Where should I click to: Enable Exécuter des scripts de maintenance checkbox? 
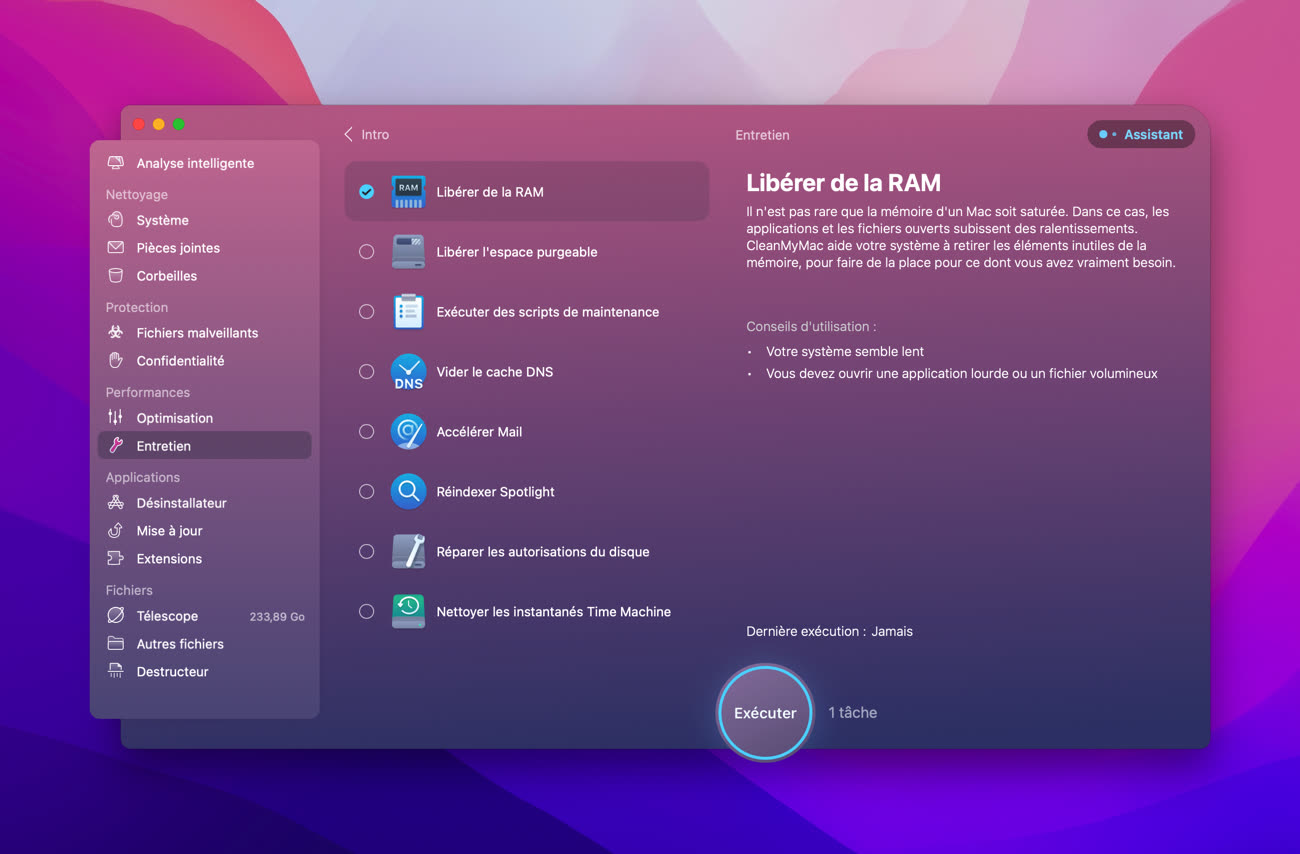367,312
